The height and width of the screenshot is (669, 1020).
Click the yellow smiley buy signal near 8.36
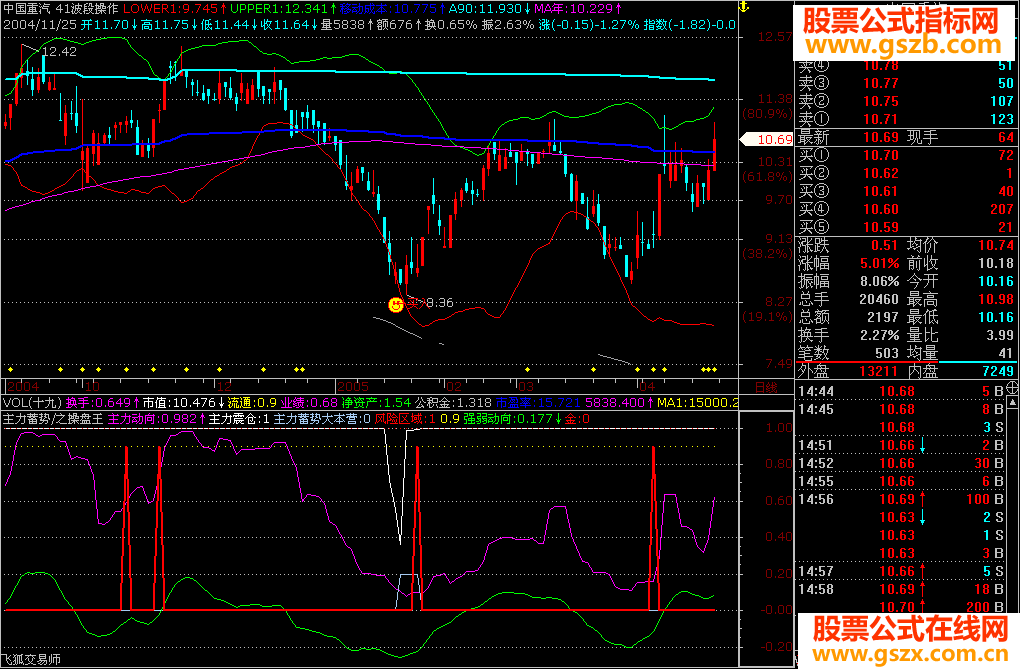click(x=396, y=304)
